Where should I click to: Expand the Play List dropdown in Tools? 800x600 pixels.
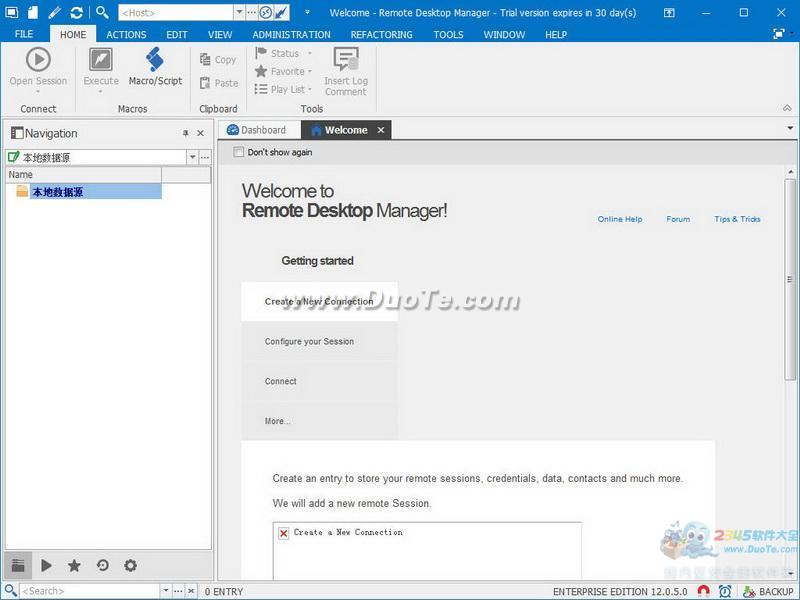(309, 89)
